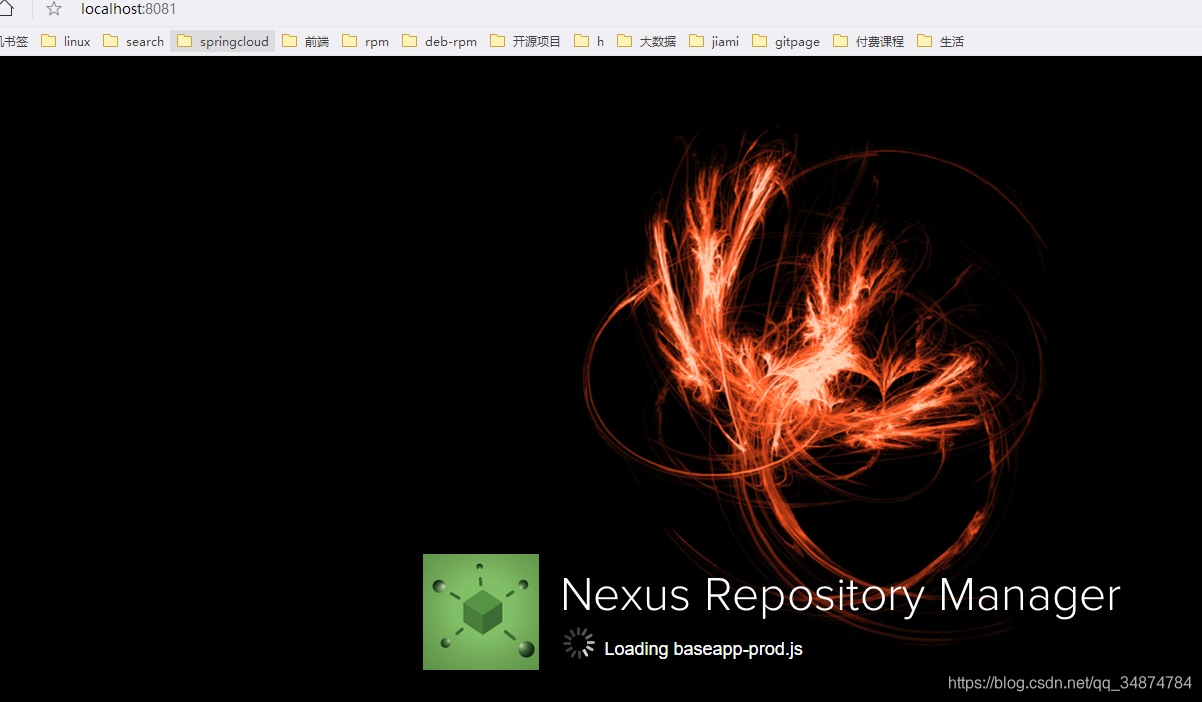Open the 付费课程 bookmarks folder
This screenshot has height=702, width=1202.
pyautogui.click(x=868, y=41)
